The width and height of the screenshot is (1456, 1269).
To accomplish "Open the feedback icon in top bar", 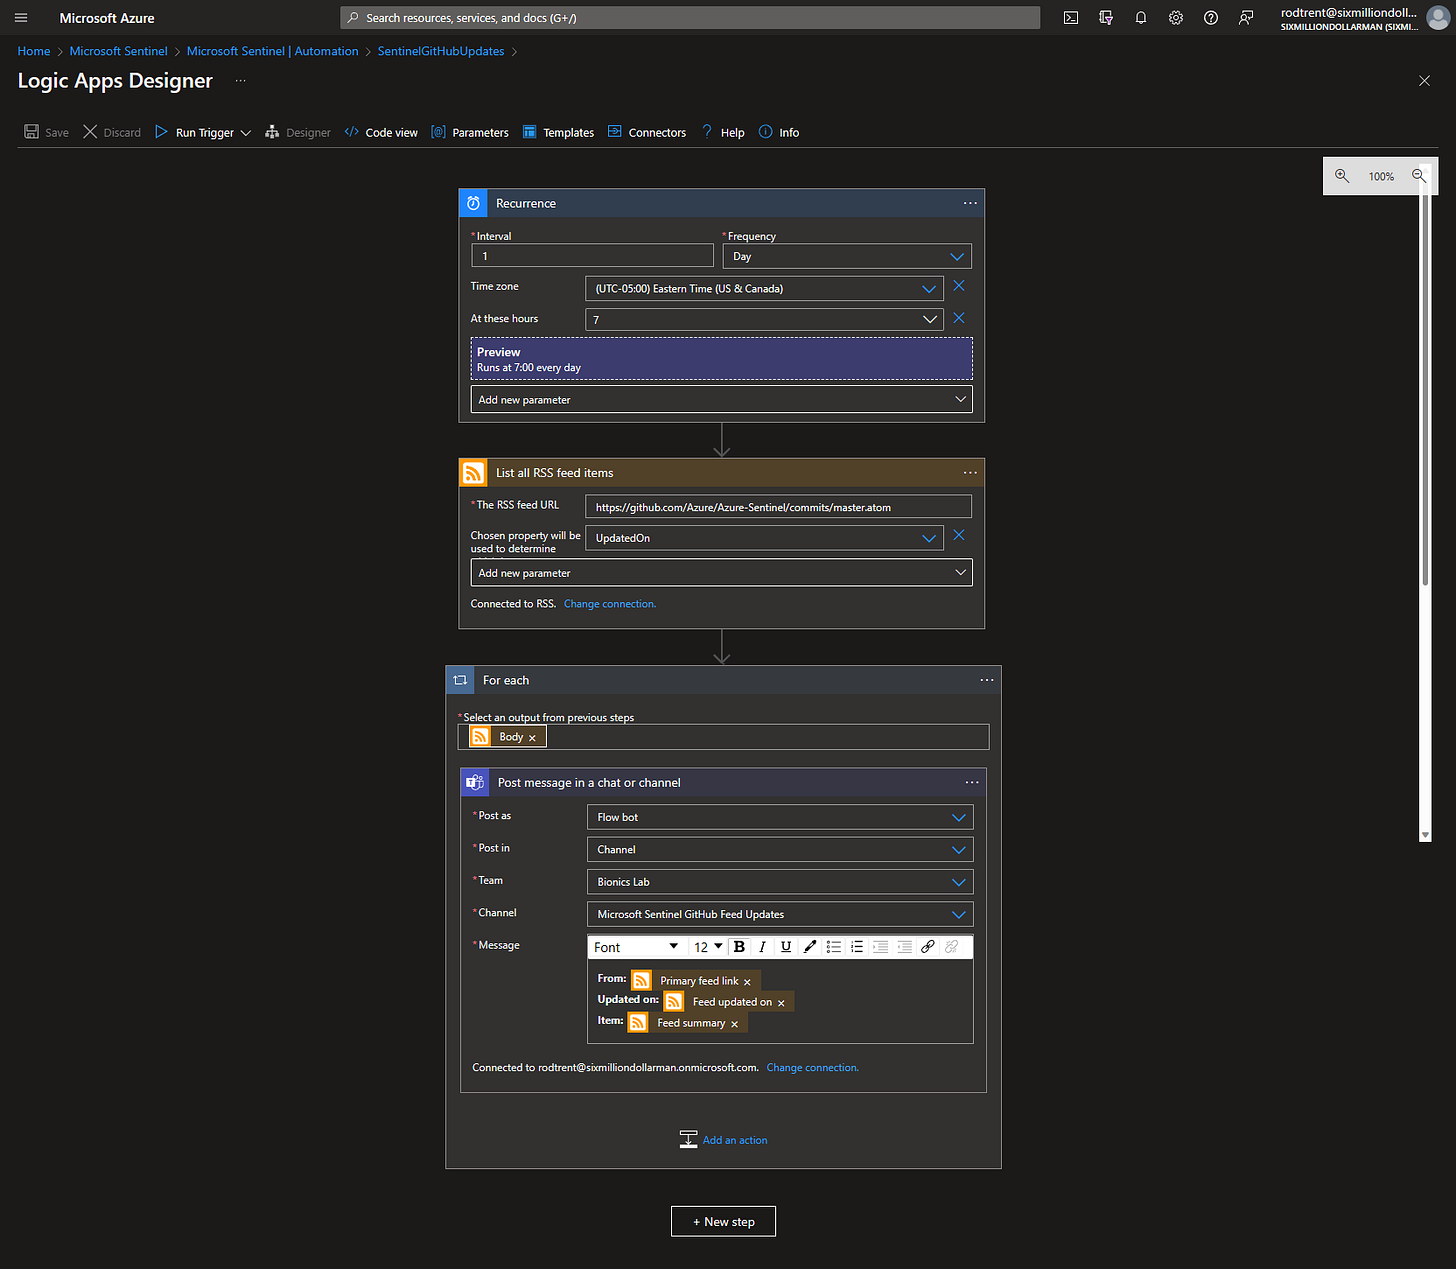I will (1246, 18).
